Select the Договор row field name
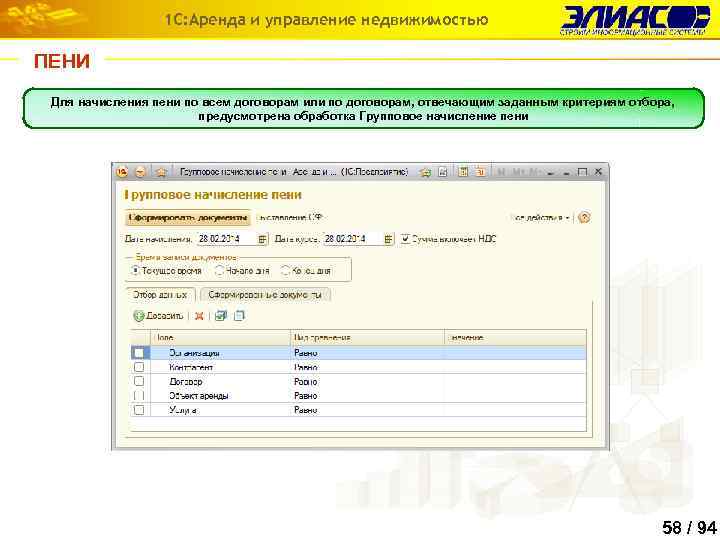The width and height of the screenshot is (720, 540). [x=186, y=382]
